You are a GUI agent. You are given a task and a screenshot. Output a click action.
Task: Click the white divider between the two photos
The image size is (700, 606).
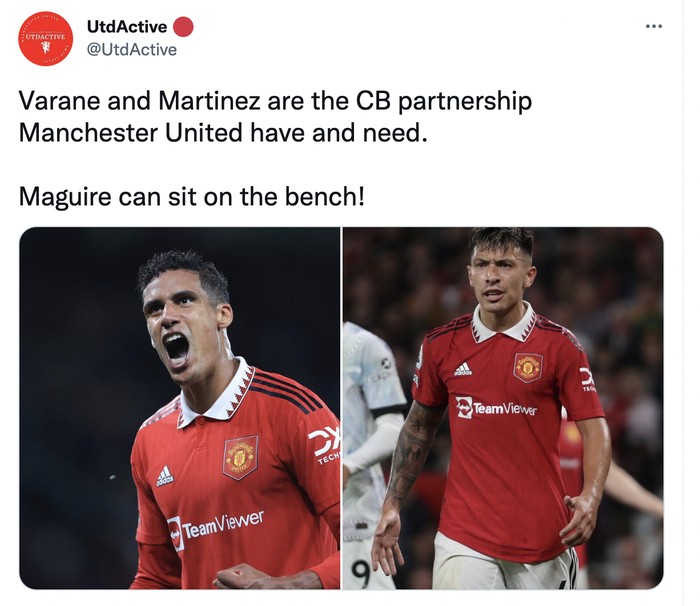[x=342, y=408]
